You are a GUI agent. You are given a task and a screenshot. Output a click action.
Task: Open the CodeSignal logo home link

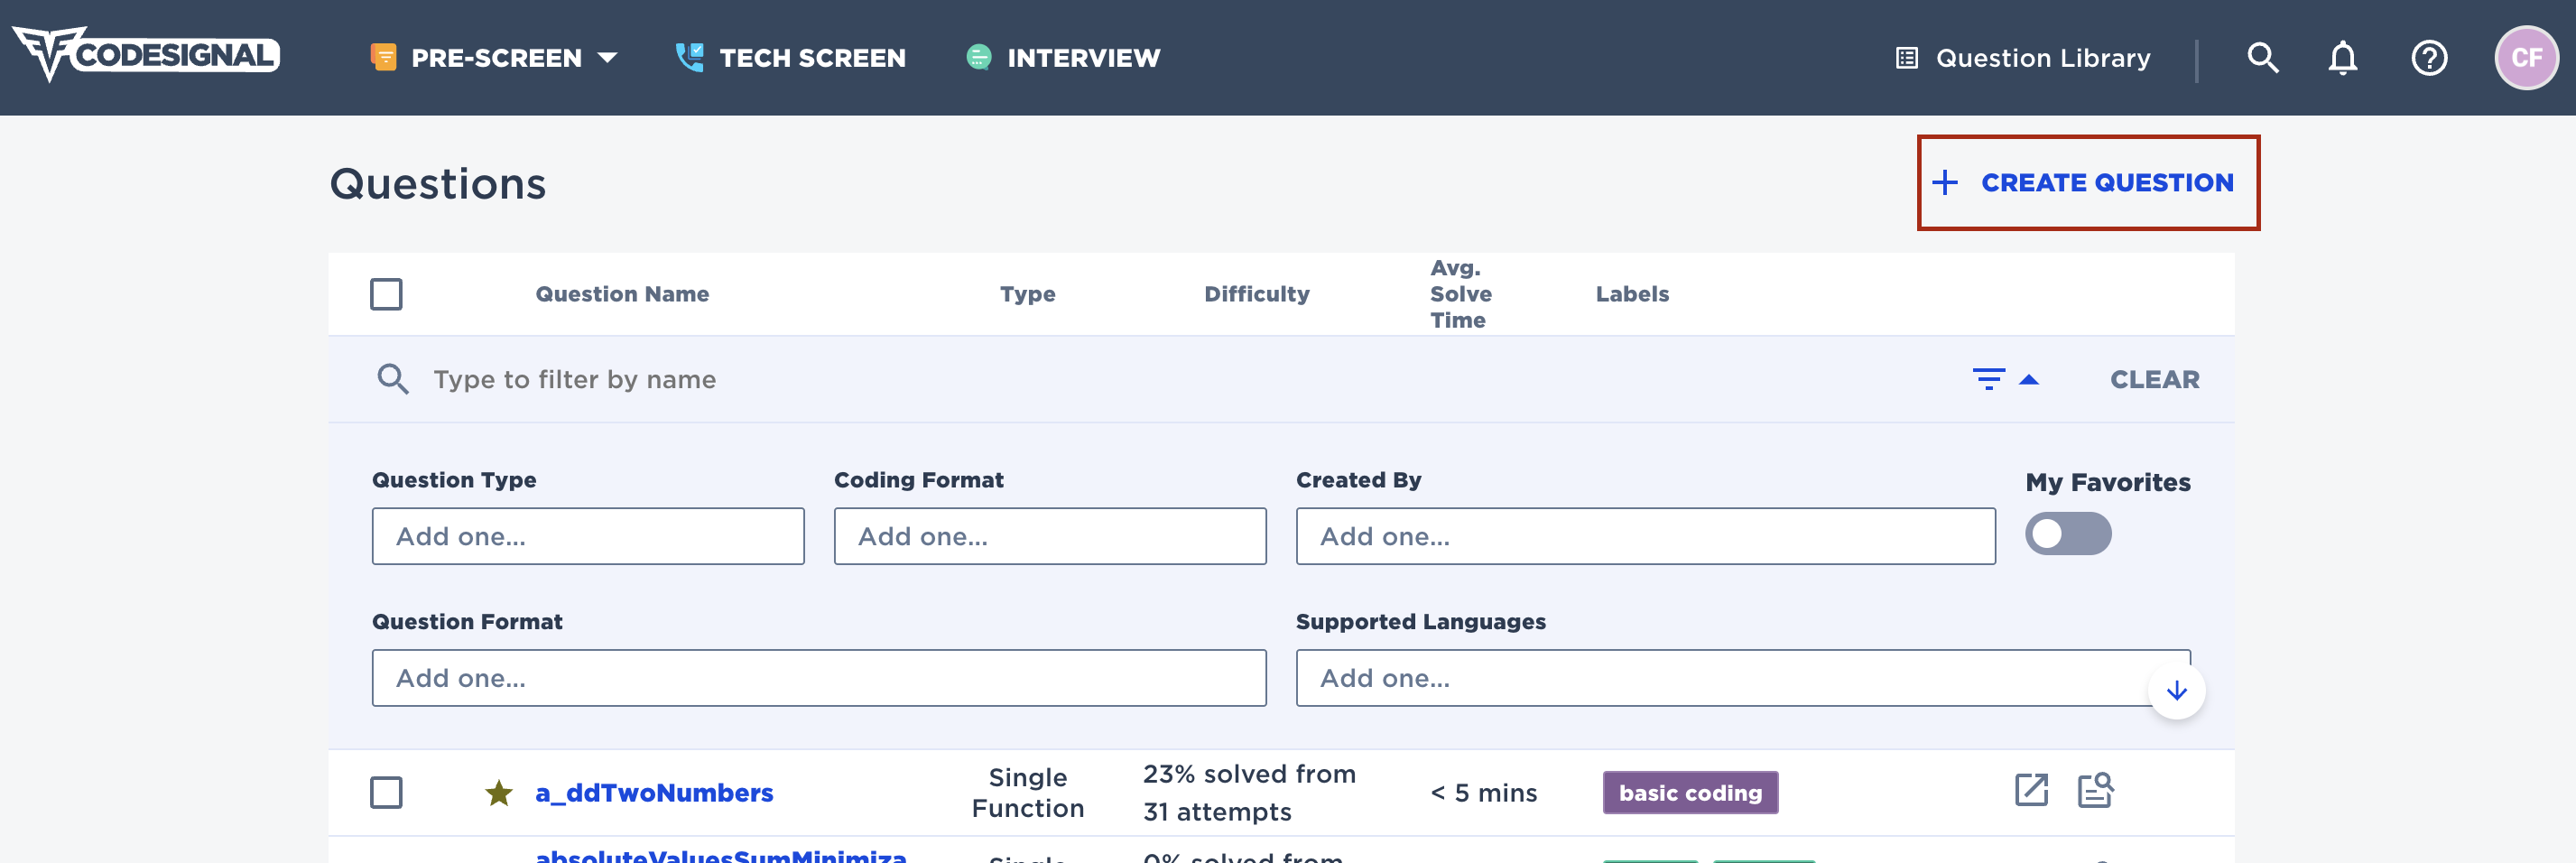pyautogui.click(x=146, y=55)
